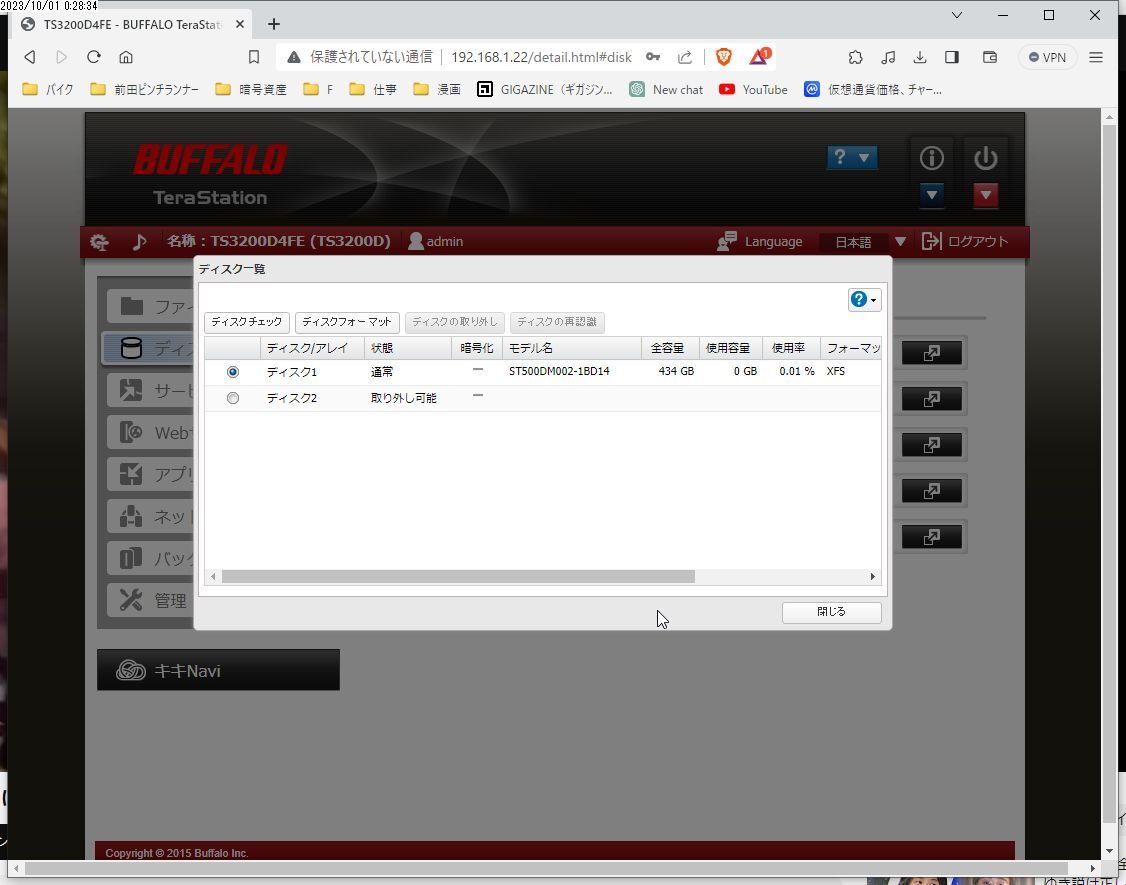
Task: Open browser extensions puzzle icon
Action: pyautogui.click(x=855, y=57)
